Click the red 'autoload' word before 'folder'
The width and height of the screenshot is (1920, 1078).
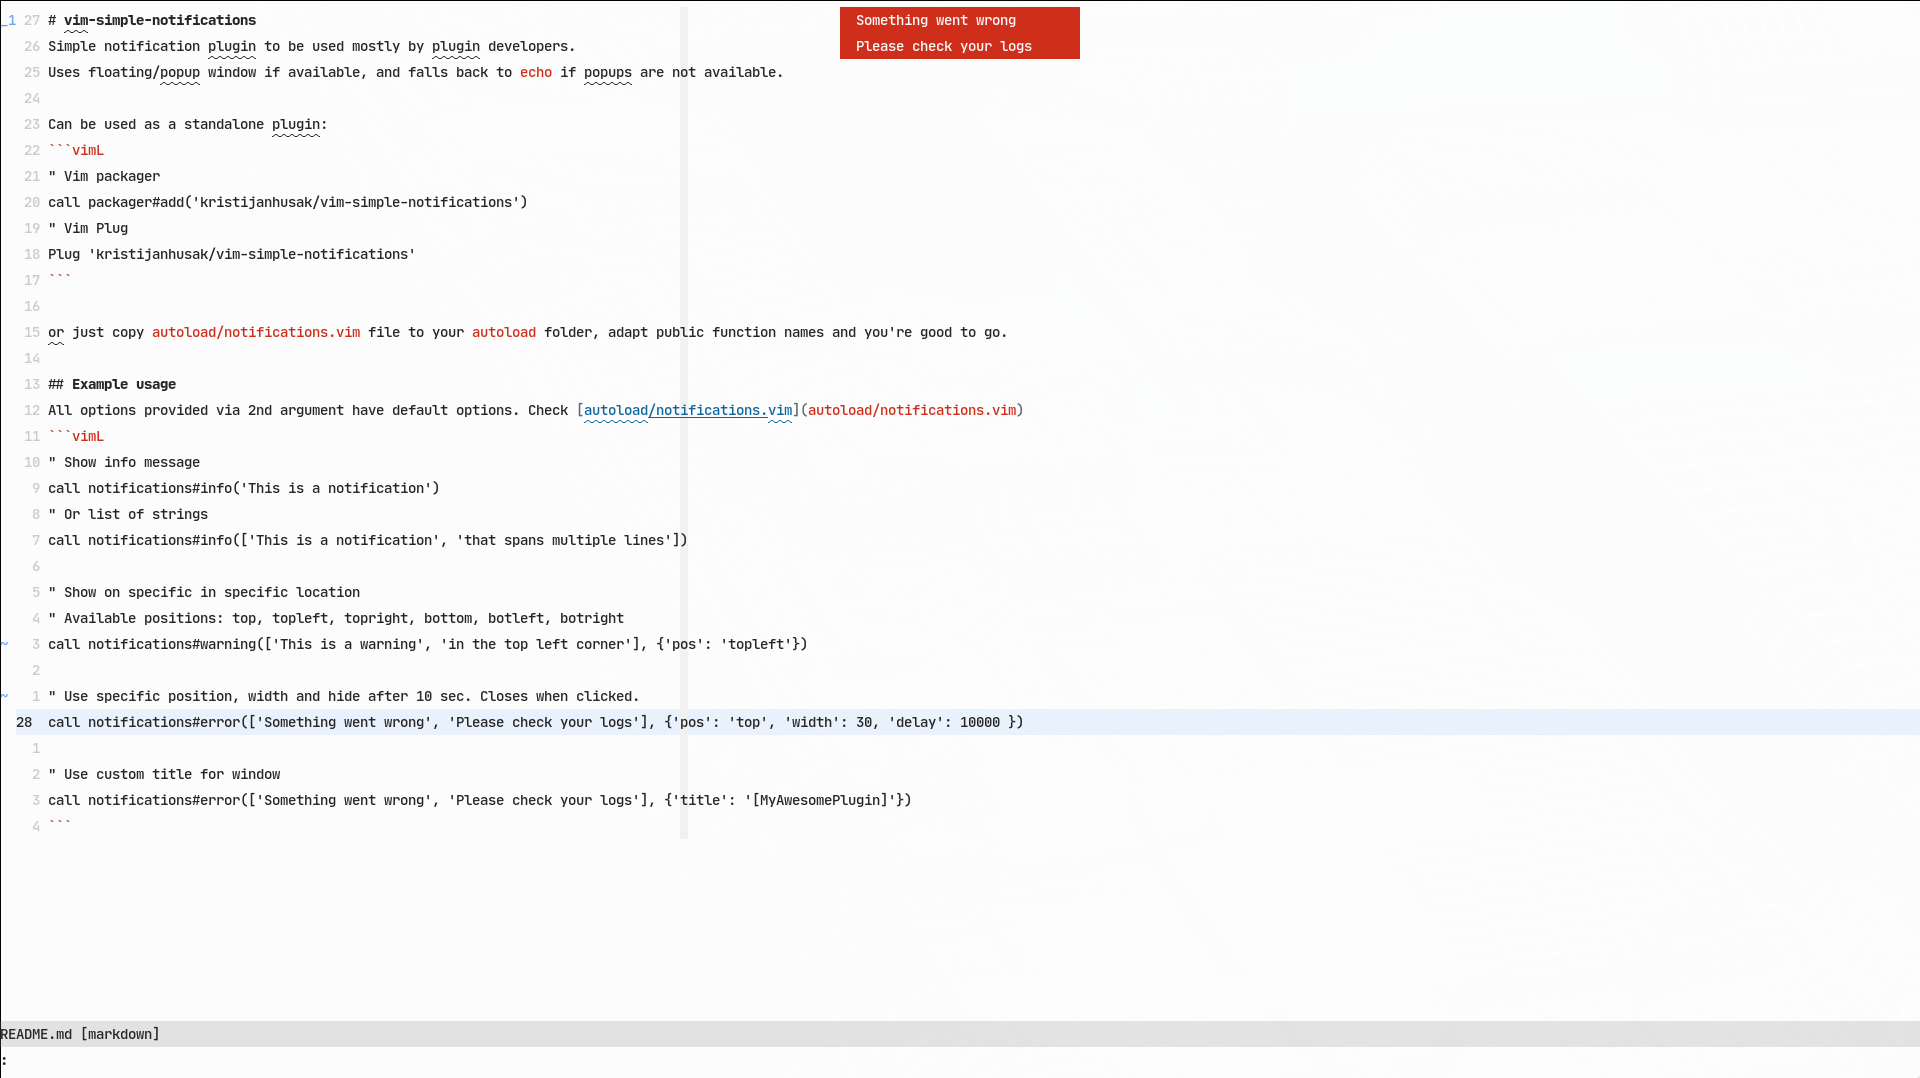504,332
